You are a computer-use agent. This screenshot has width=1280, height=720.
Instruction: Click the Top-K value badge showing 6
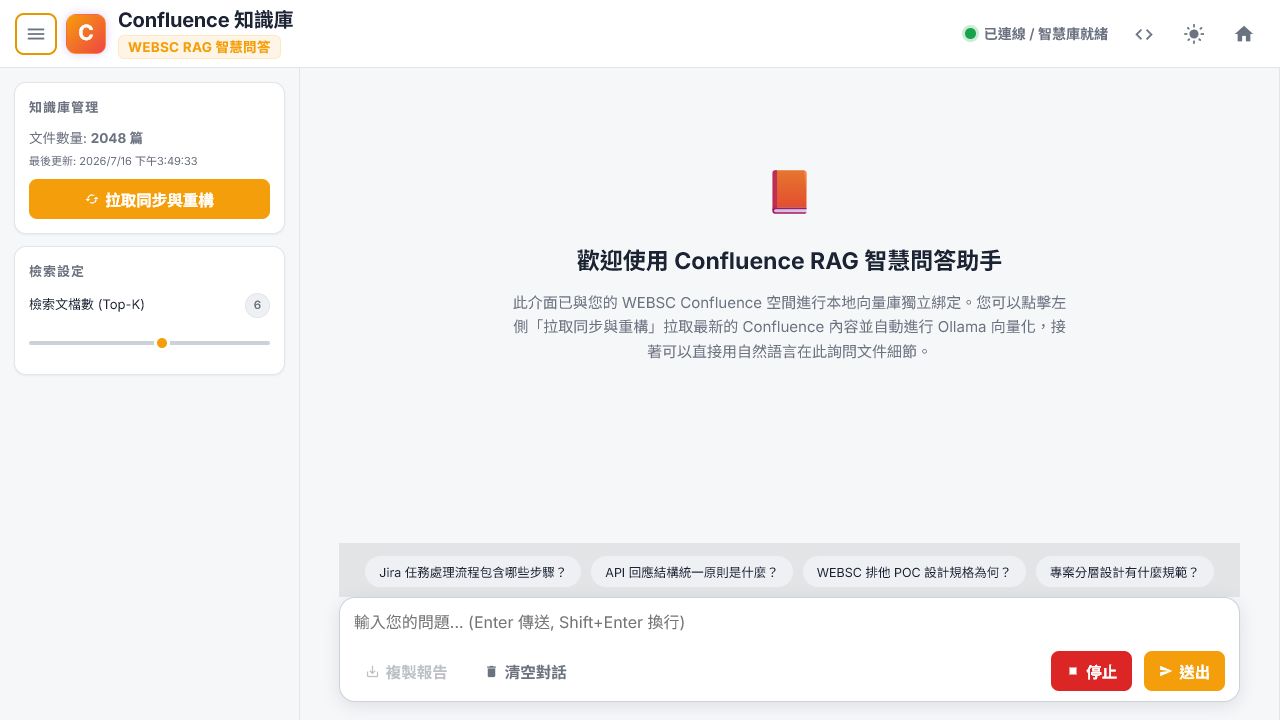257,305
